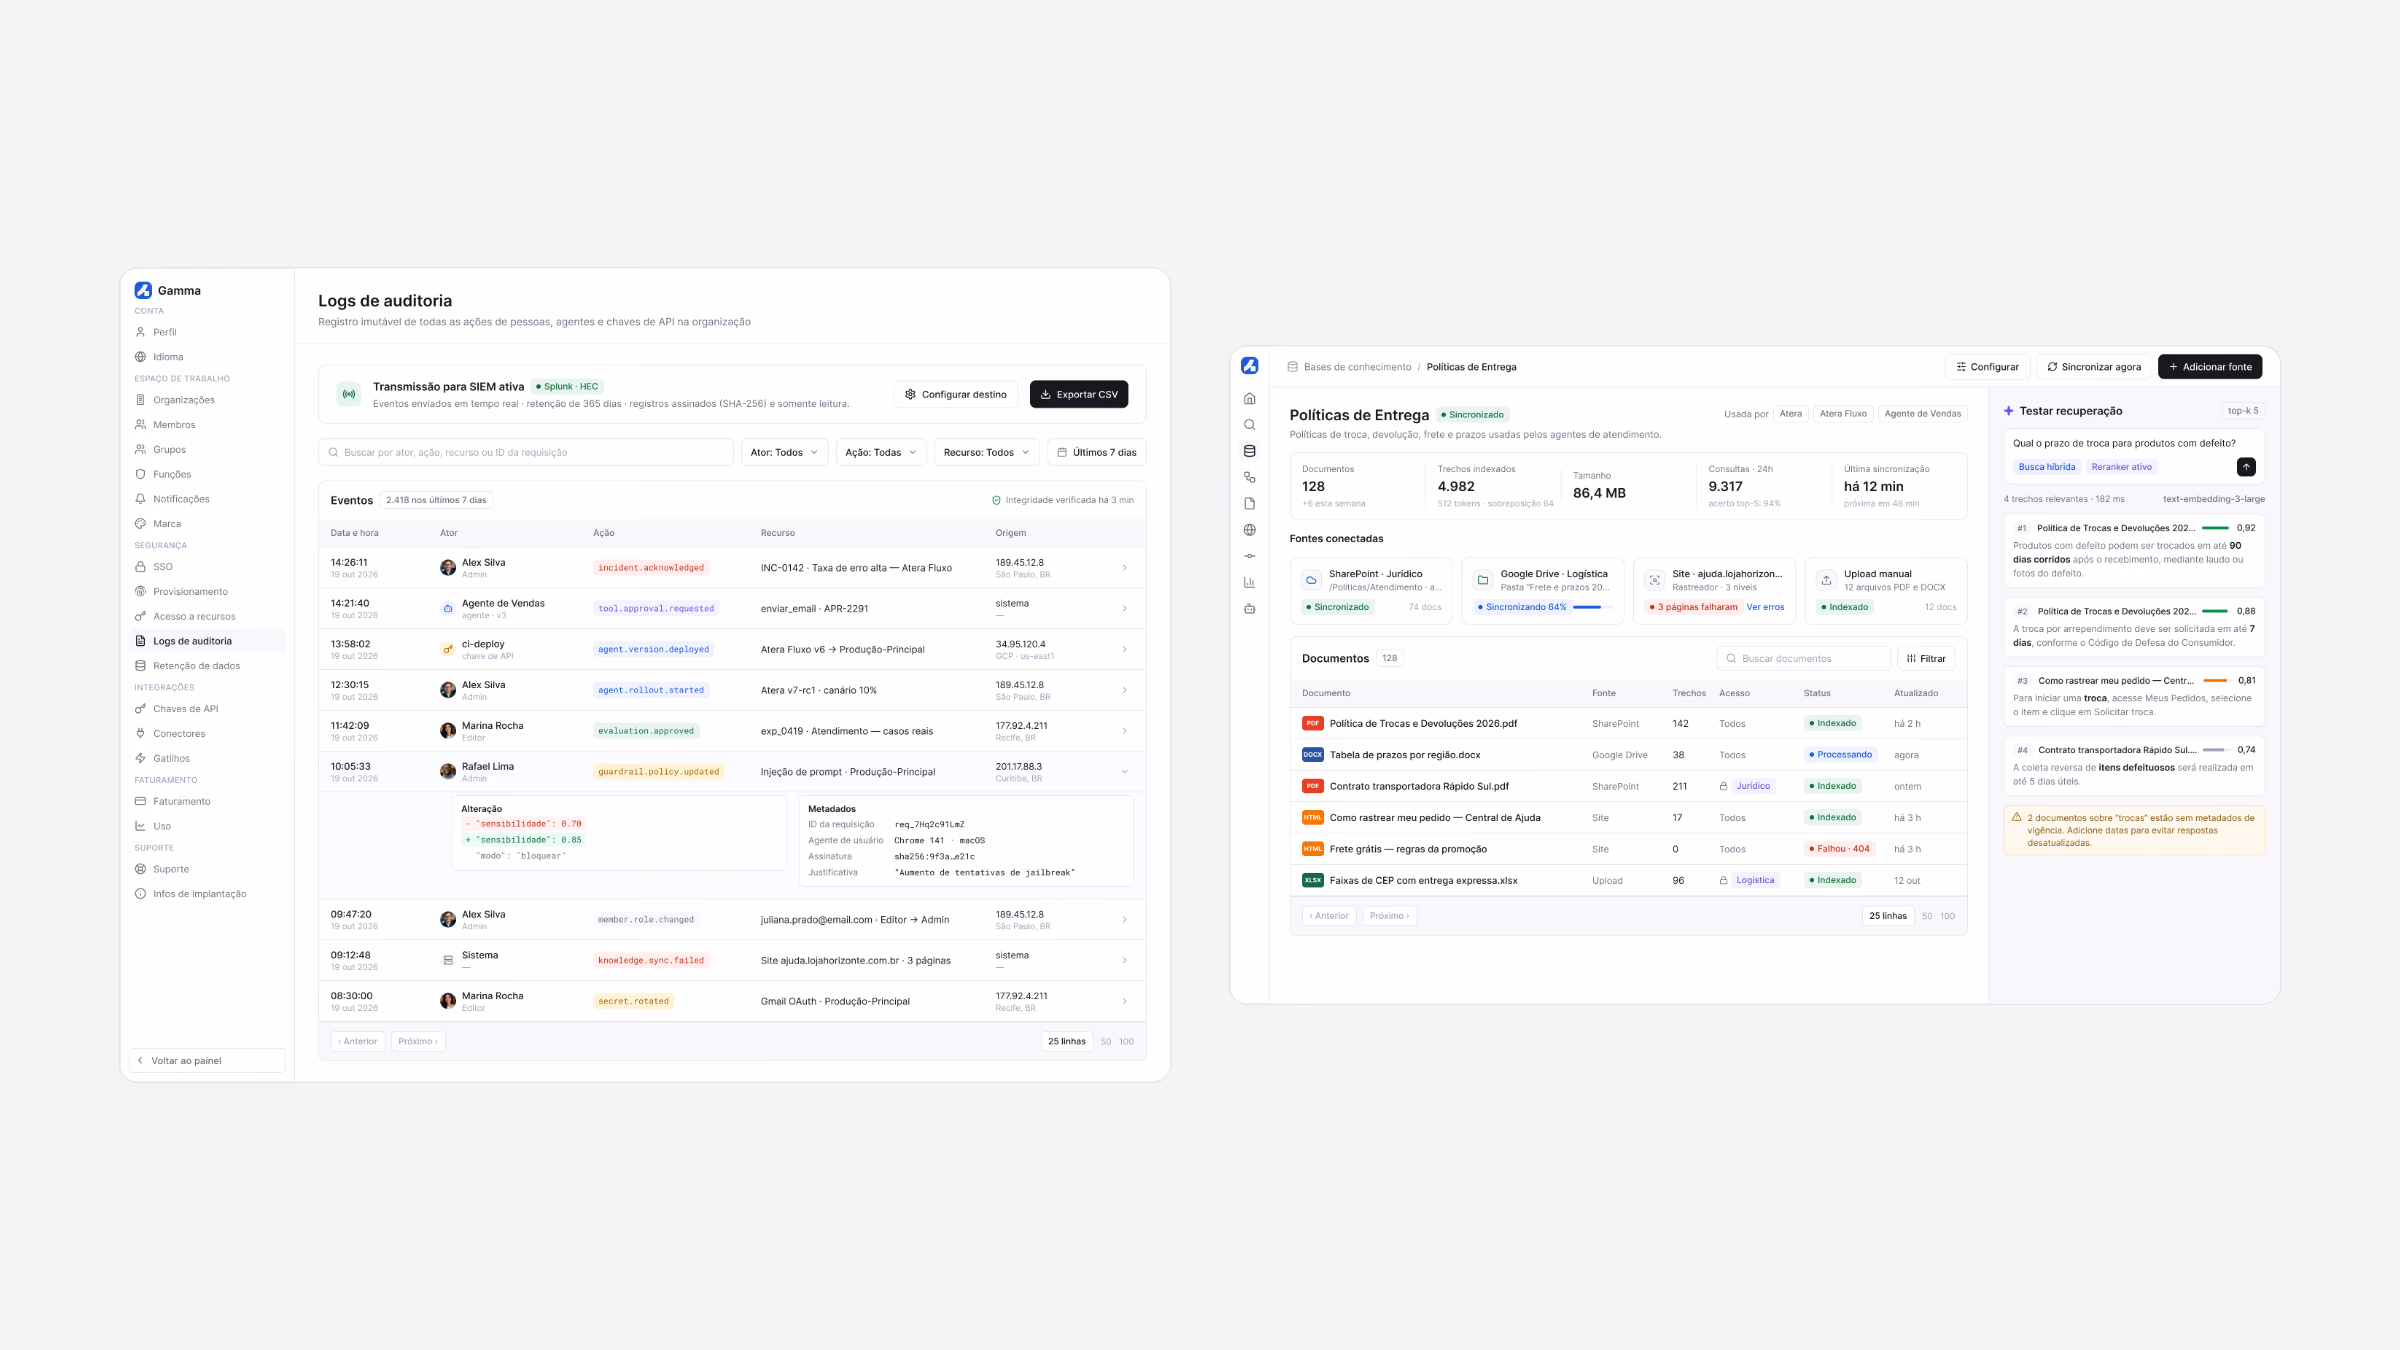Open the bar chart icon in knowledge base sidebar
The height and width of the screenshot is (1350, 2400).
pyautogui.click(x=1249, y=582)
